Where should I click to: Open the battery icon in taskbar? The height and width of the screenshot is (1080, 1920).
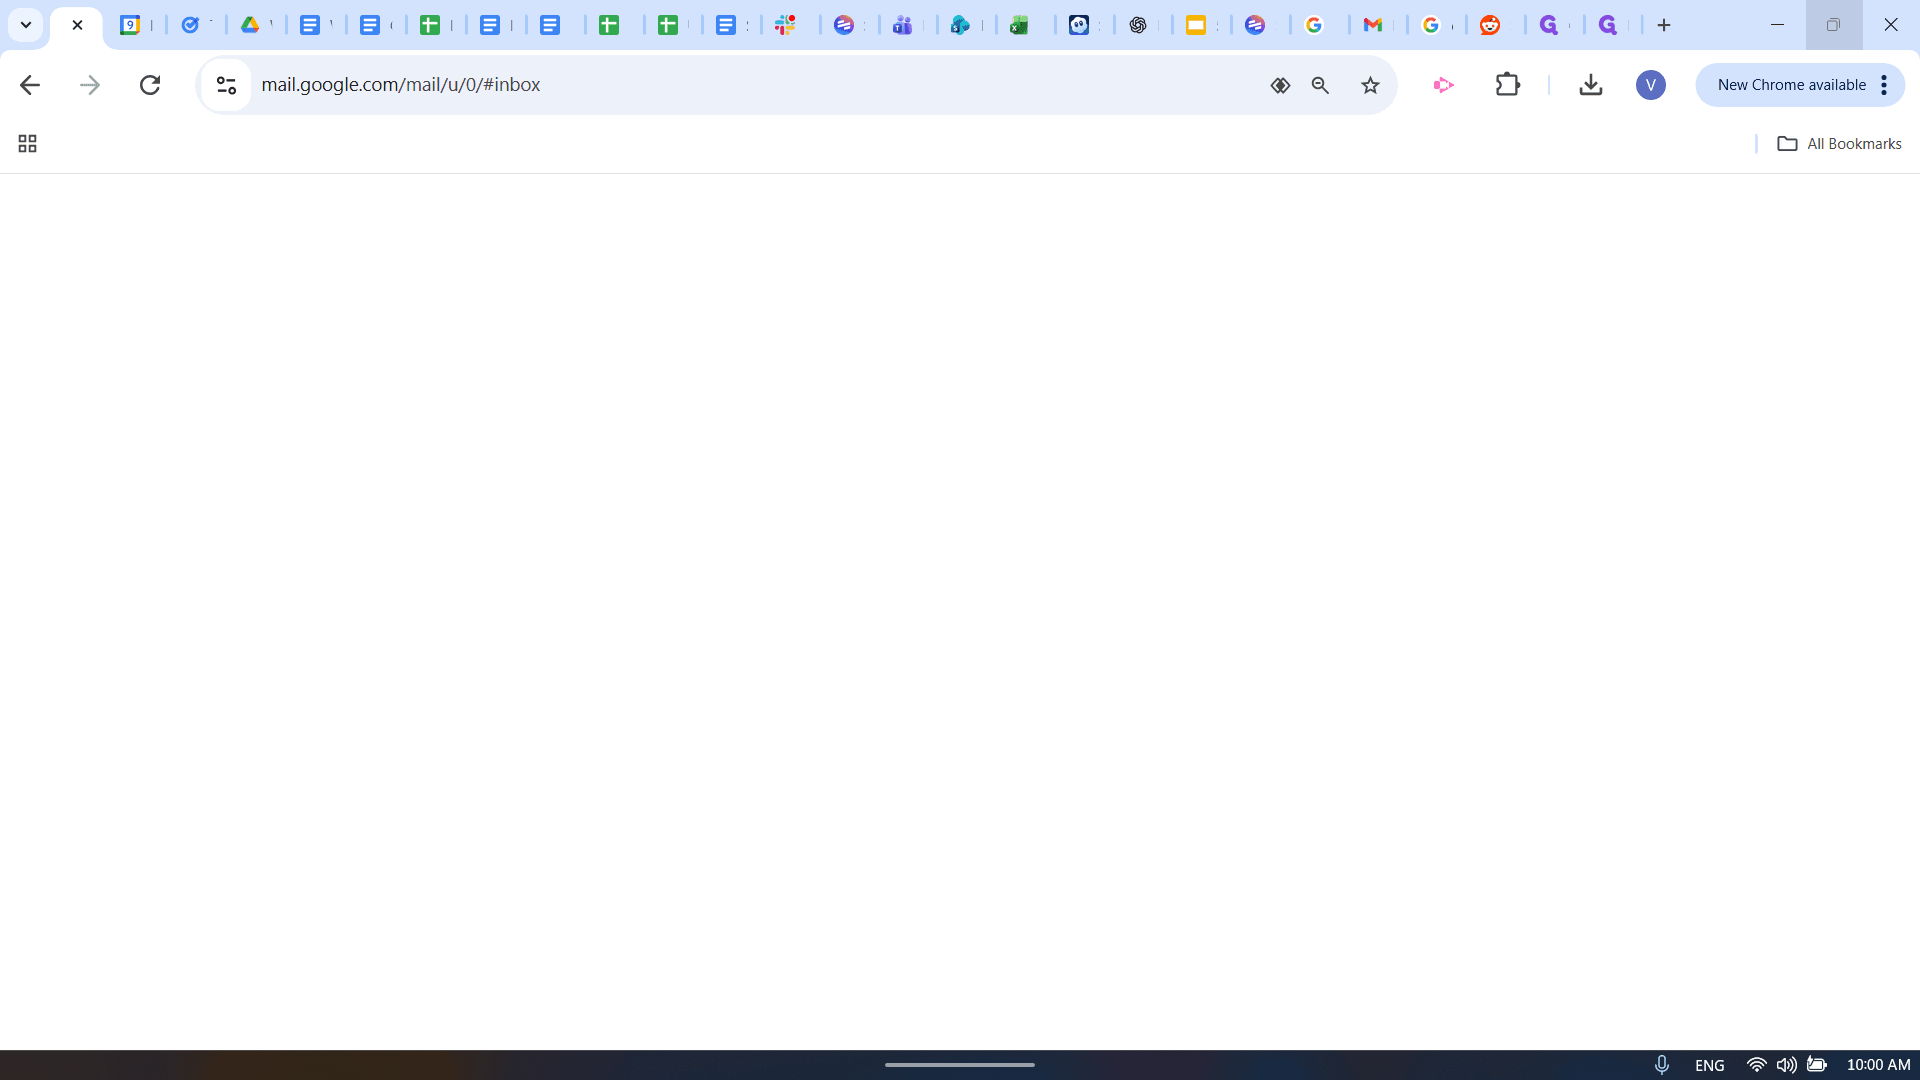tap(1817, 1065)
